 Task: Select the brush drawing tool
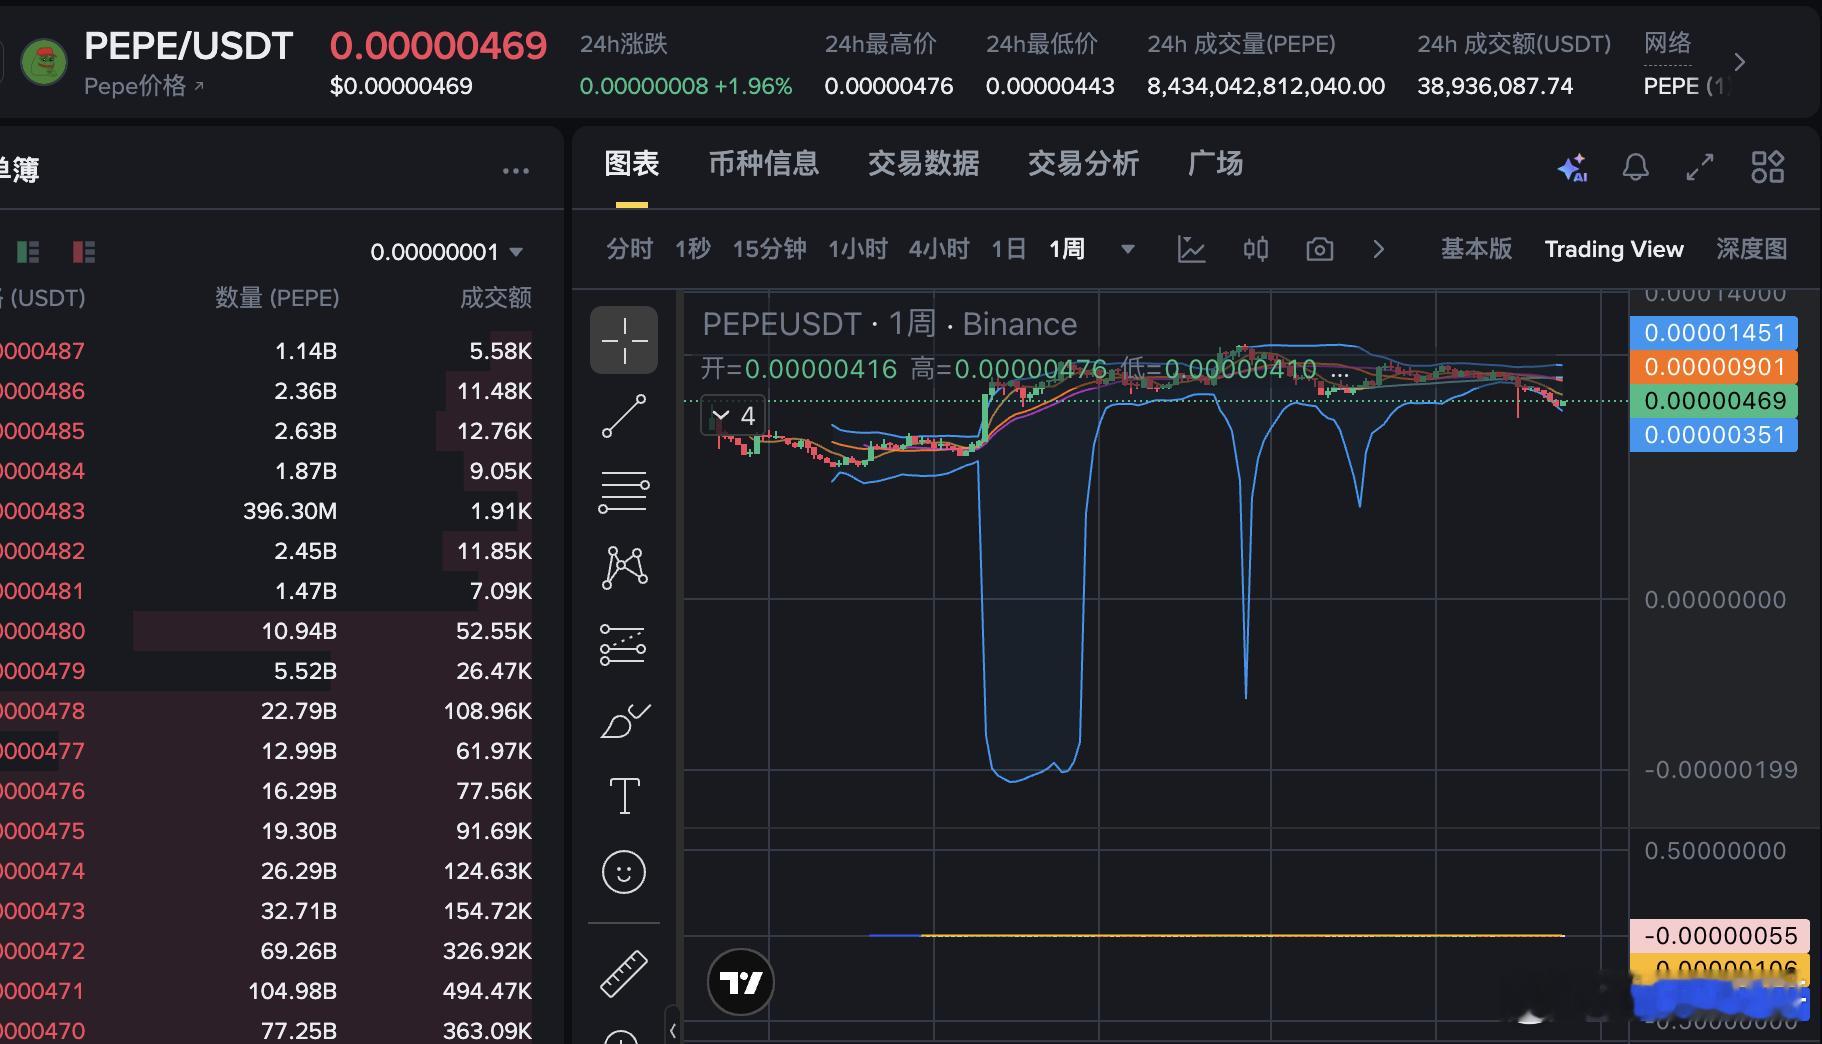[x=624, y=720]
